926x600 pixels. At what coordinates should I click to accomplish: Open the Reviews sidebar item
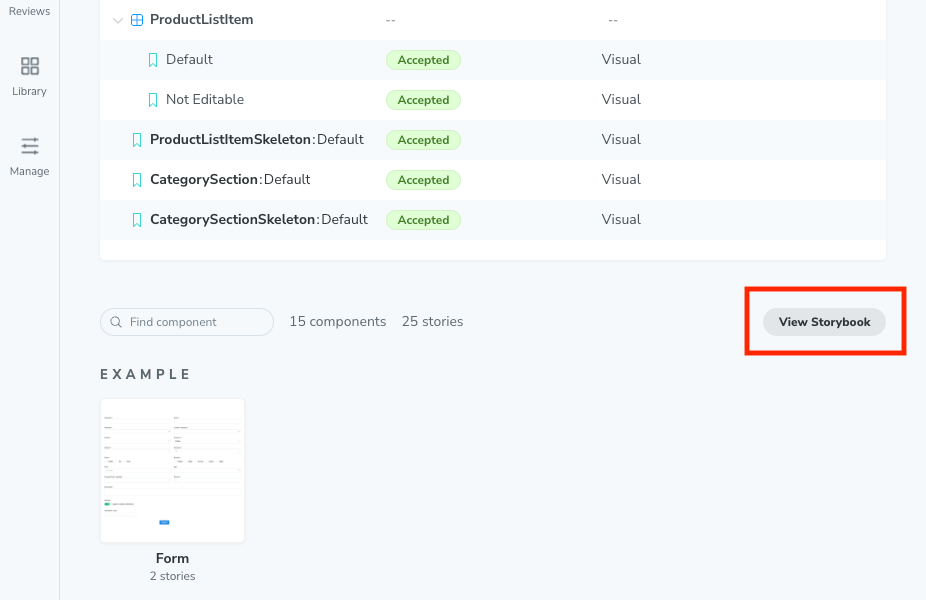pos(29,11)
